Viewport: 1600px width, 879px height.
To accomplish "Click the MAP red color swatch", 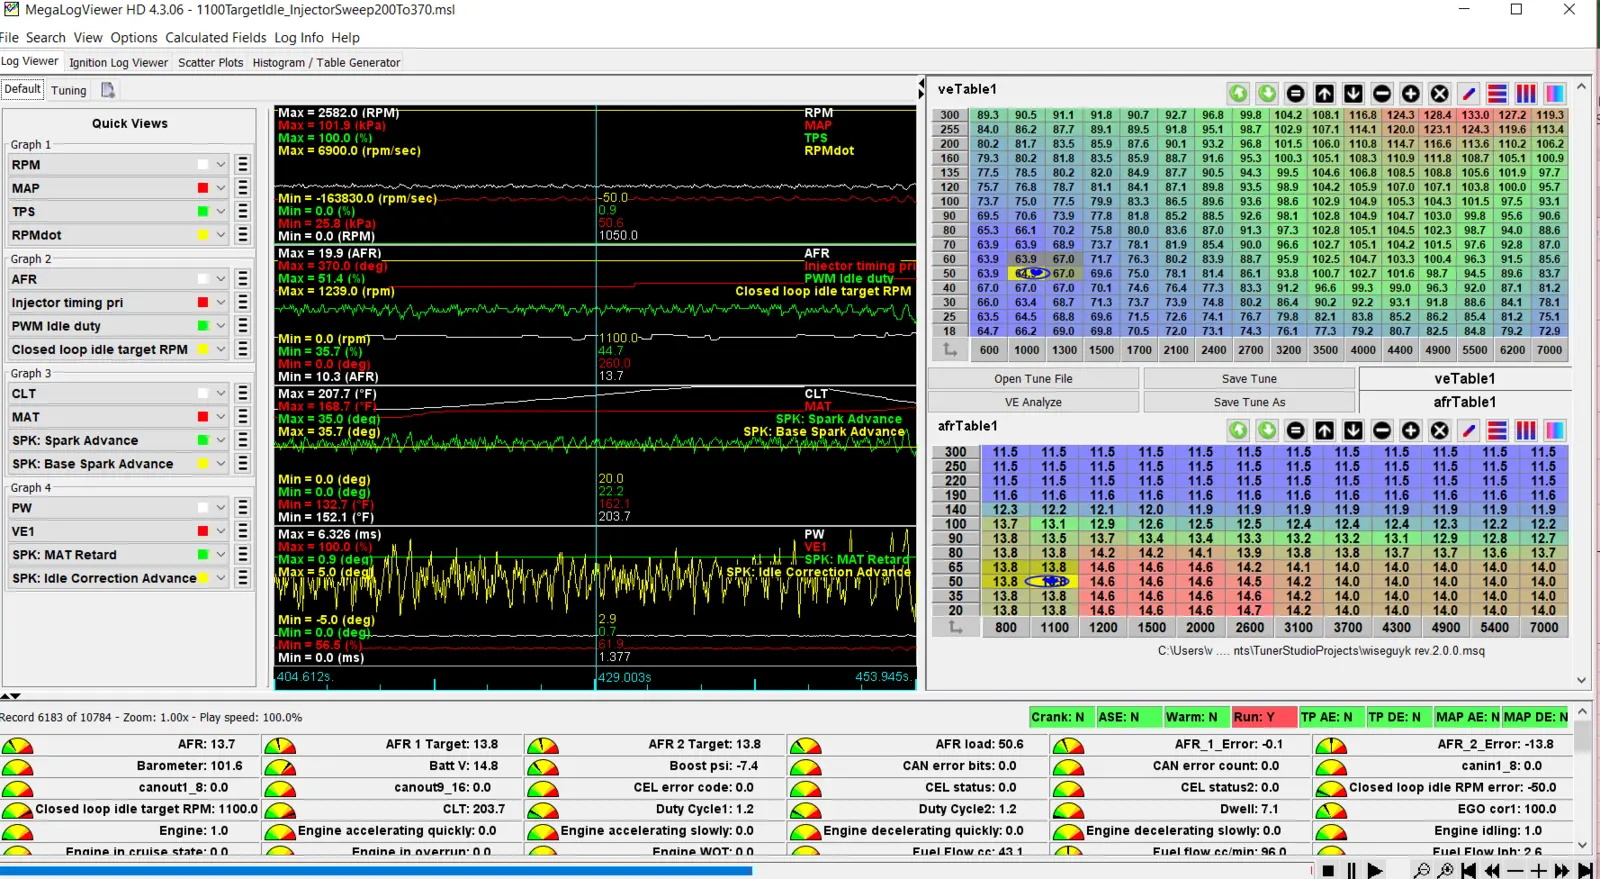I will (203, 188).
